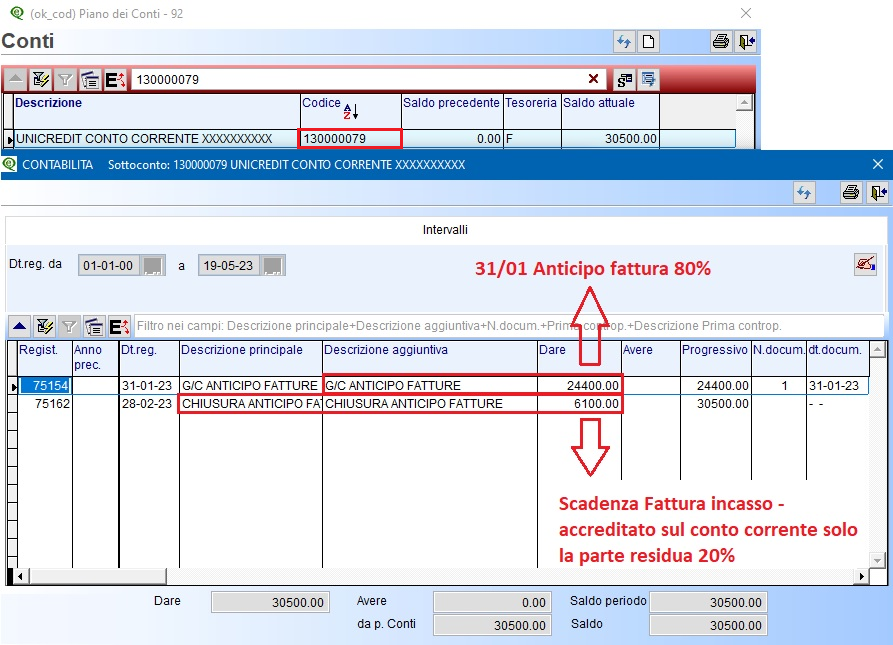
Task: Click Dare amount 6100.00 cell
Action: click(579, 404)
